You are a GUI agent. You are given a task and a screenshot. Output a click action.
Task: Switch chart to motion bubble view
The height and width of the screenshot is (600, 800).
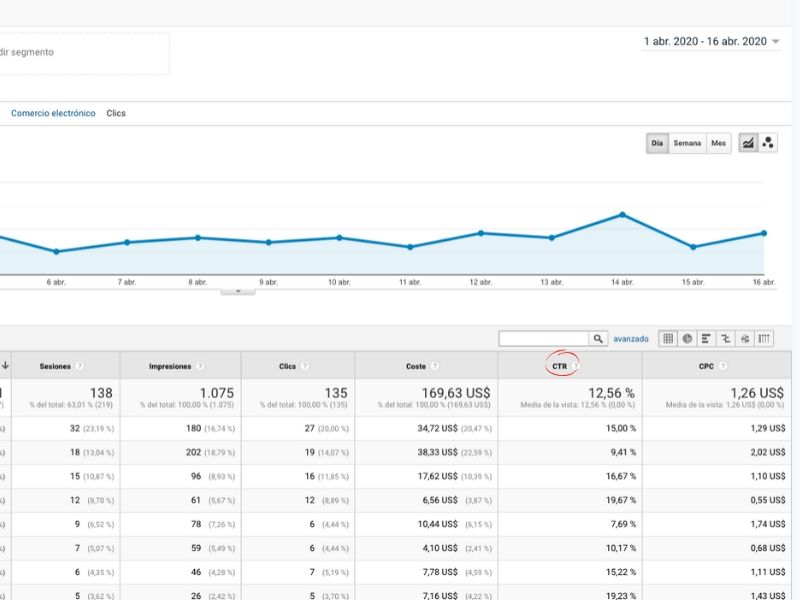pos(768,143)
